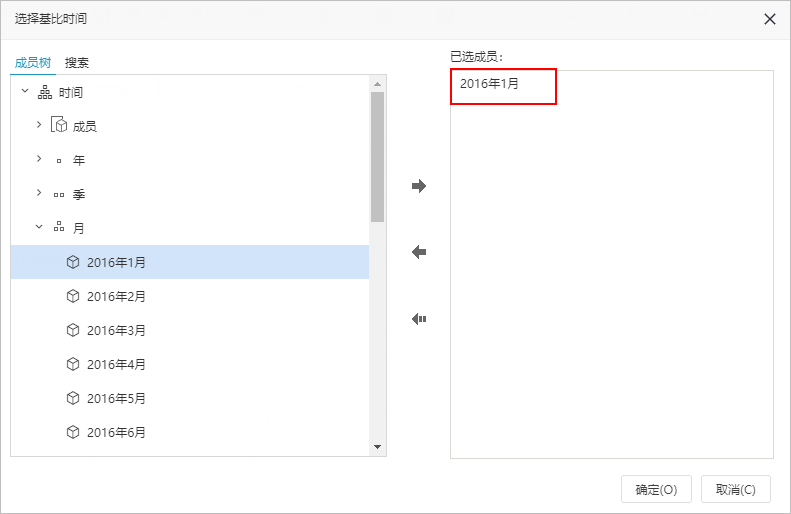Expand the 成员 node
This screenshot has width=791, height=514.
[x=39, y=125]
